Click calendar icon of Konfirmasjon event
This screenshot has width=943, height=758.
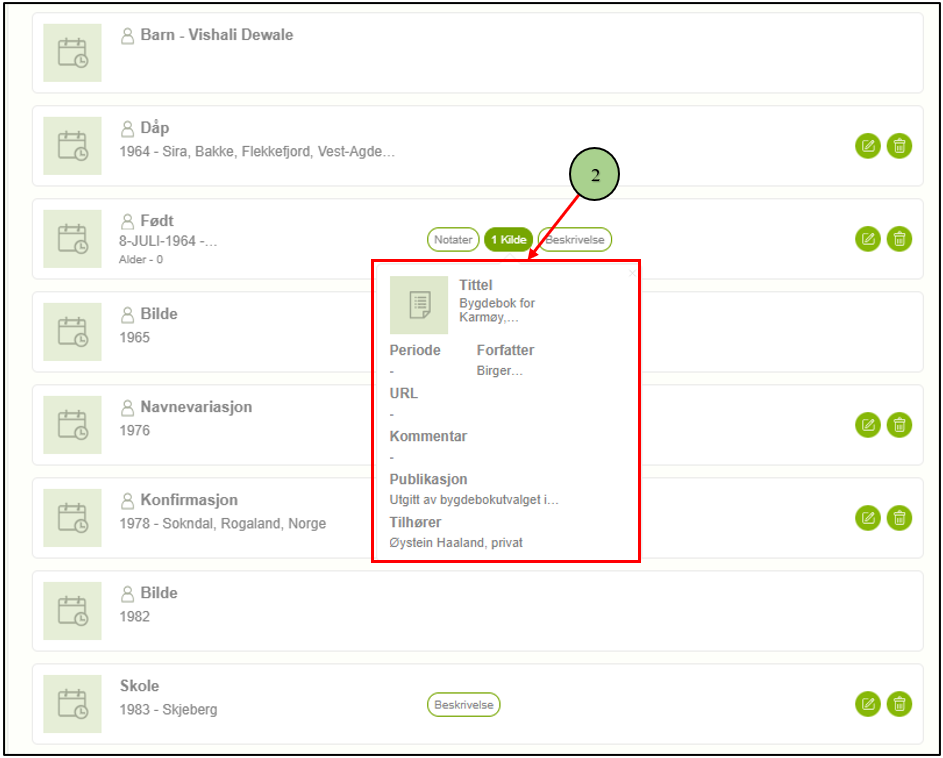point(72,518)
